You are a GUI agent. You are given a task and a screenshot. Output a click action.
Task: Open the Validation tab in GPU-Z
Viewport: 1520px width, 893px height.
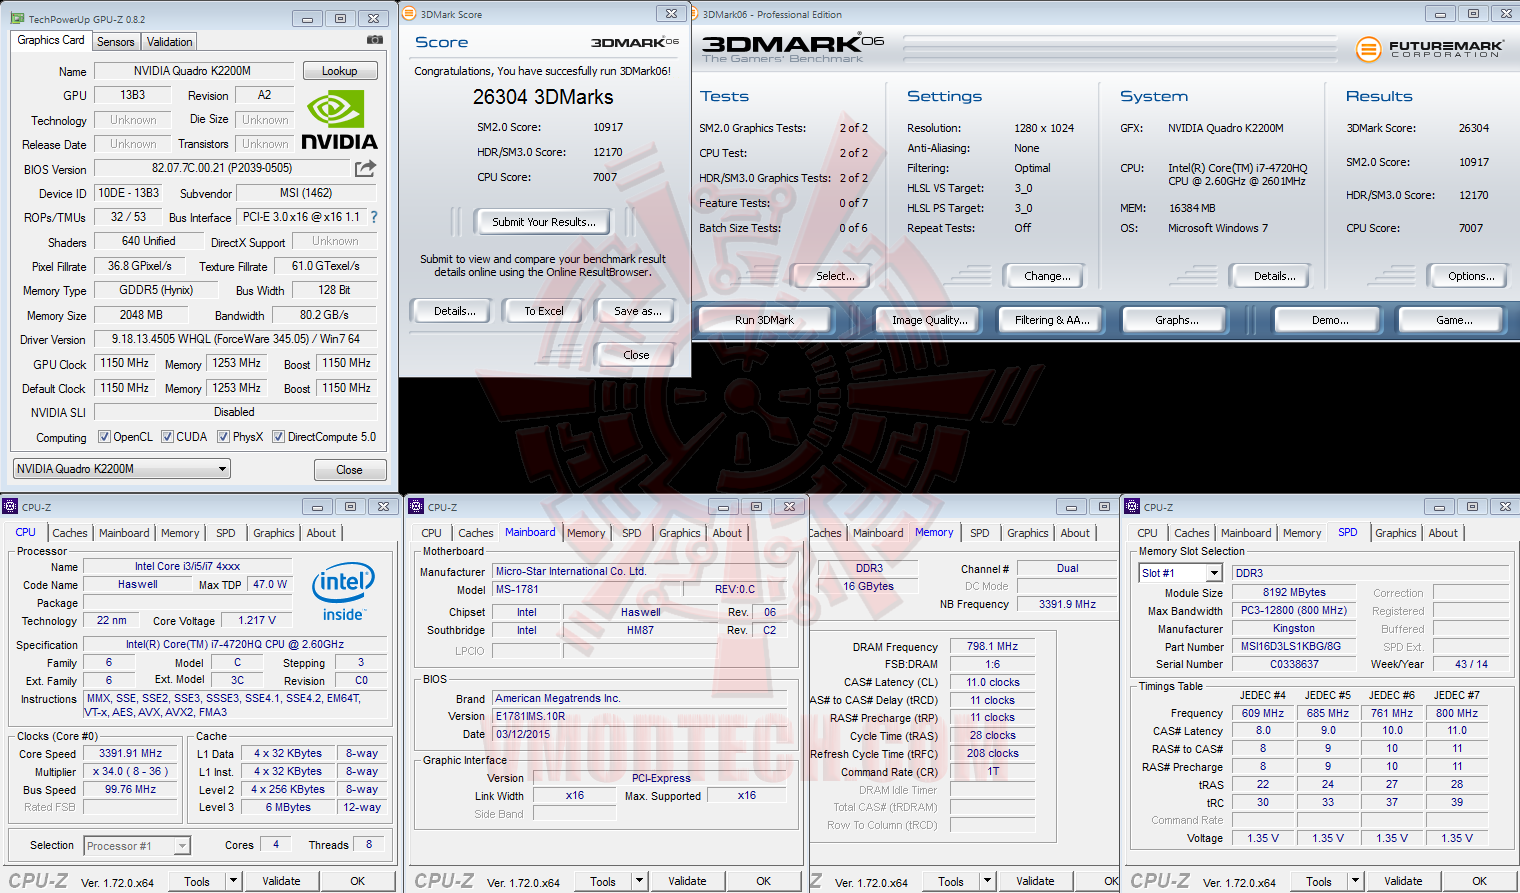pos(170,42)
